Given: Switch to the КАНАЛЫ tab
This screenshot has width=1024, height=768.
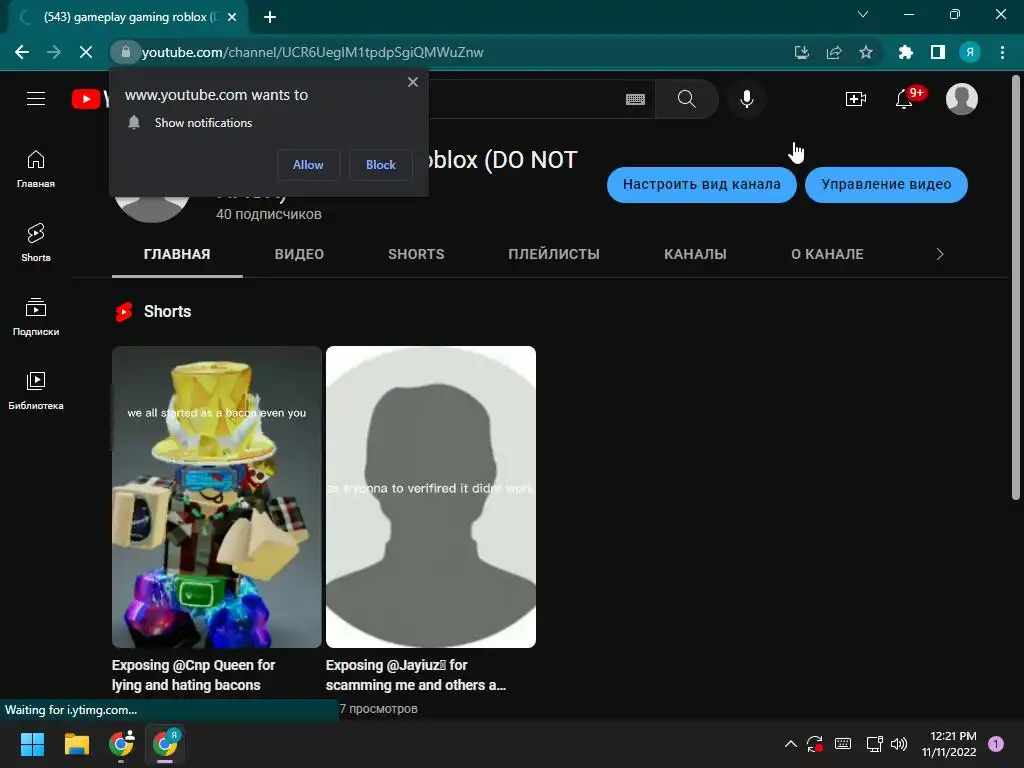Looking at the screenshot, I should pos(695,254).
